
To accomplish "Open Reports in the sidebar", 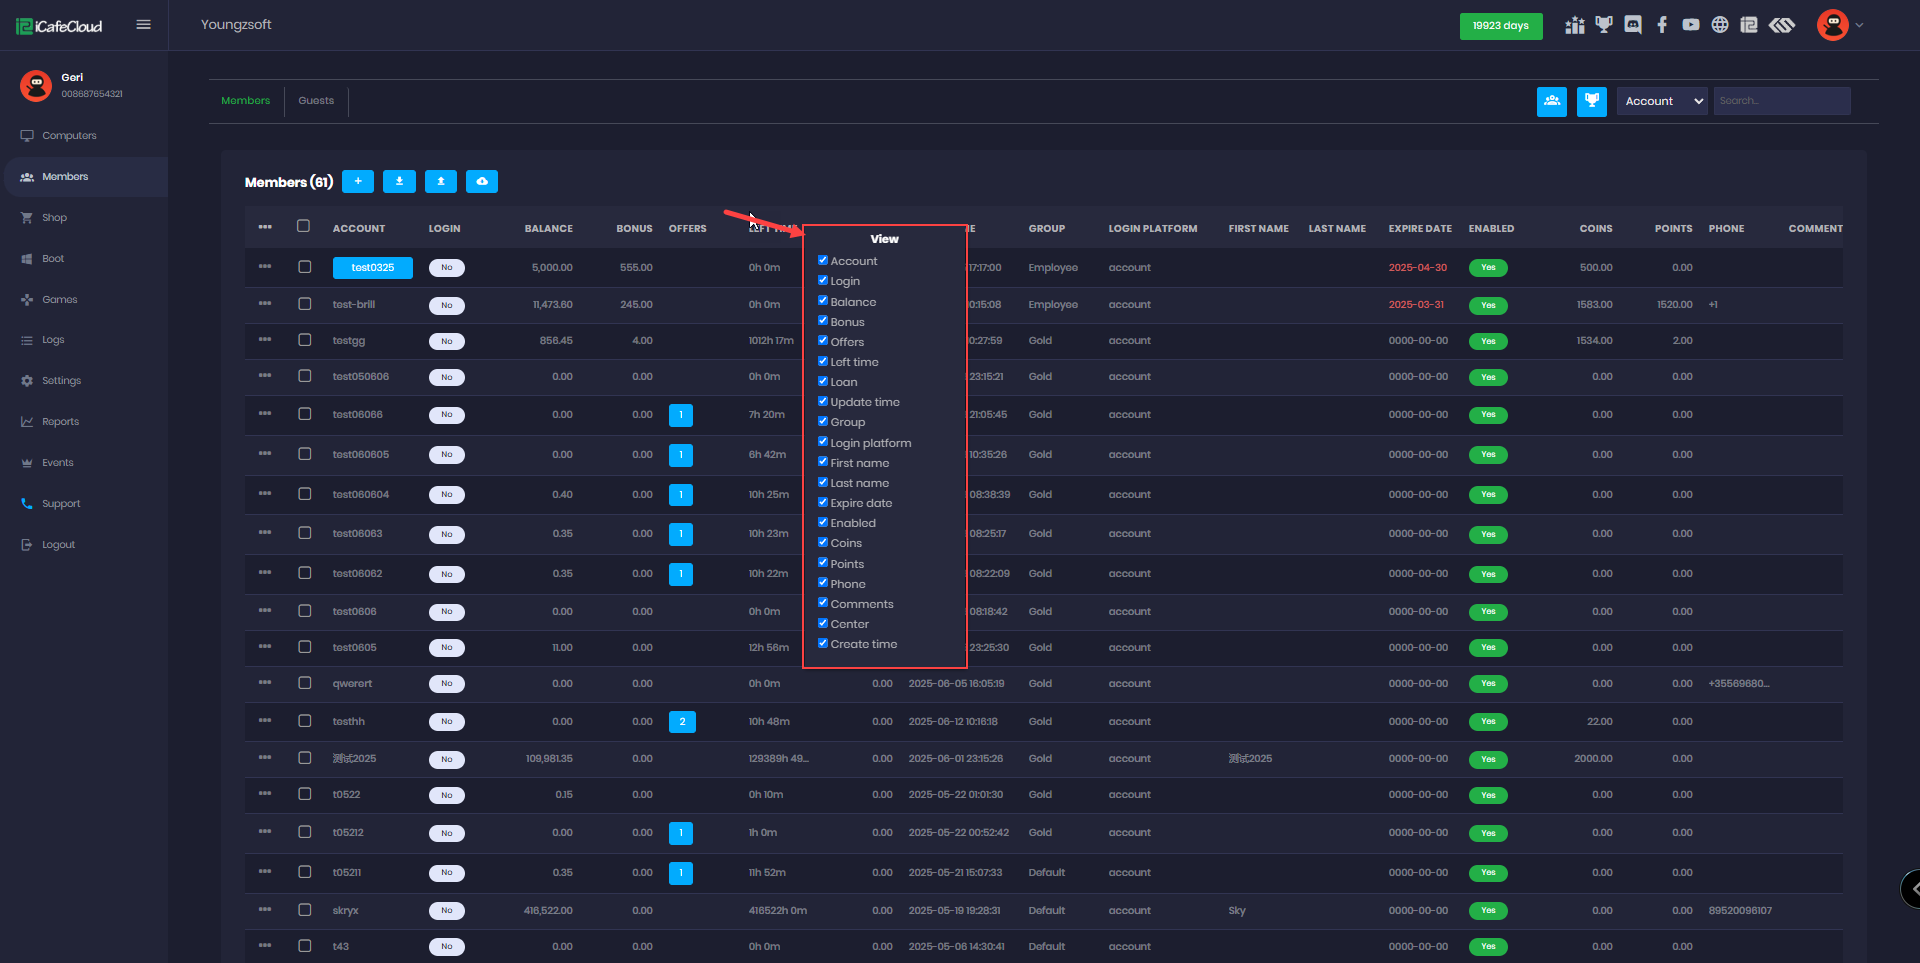I will click(x=60, y=422).
